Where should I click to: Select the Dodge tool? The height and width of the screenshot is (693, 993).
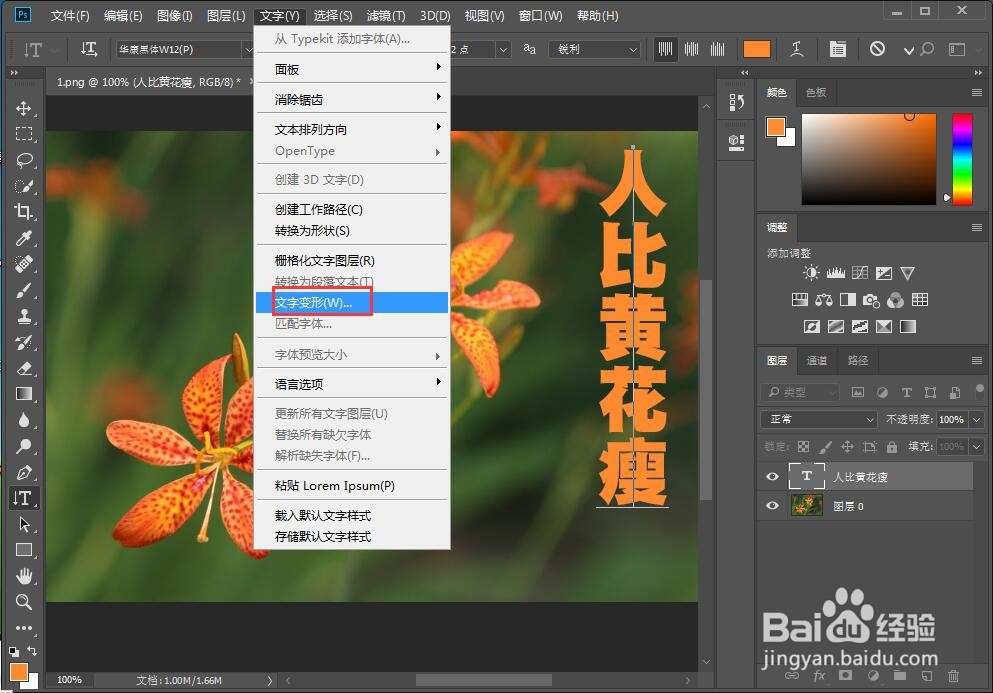[x=24, y=446]
